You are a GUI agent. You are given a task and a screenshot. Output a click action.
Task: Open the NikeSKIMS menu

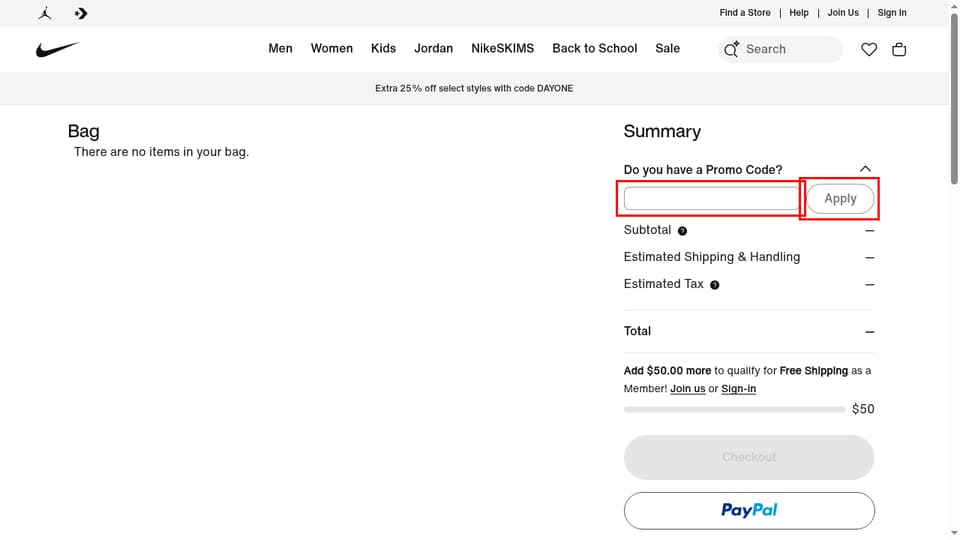tap(503, 48)
